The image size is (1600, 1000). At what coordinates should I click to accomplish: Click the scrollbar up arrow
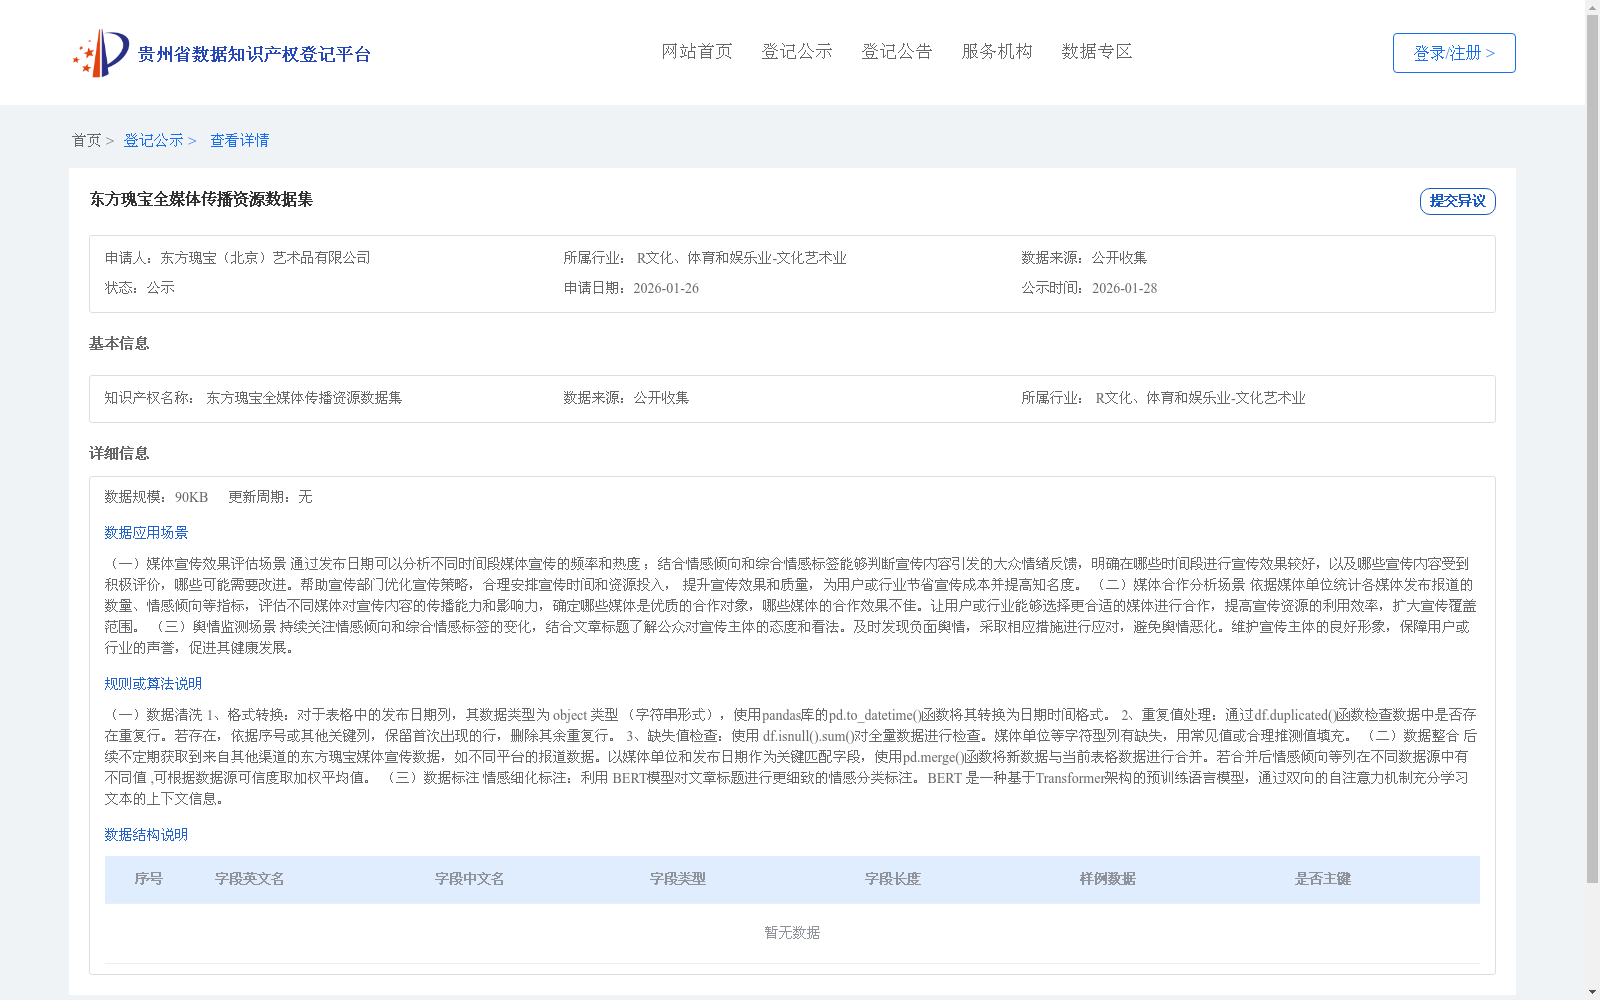coord(1592,7)
